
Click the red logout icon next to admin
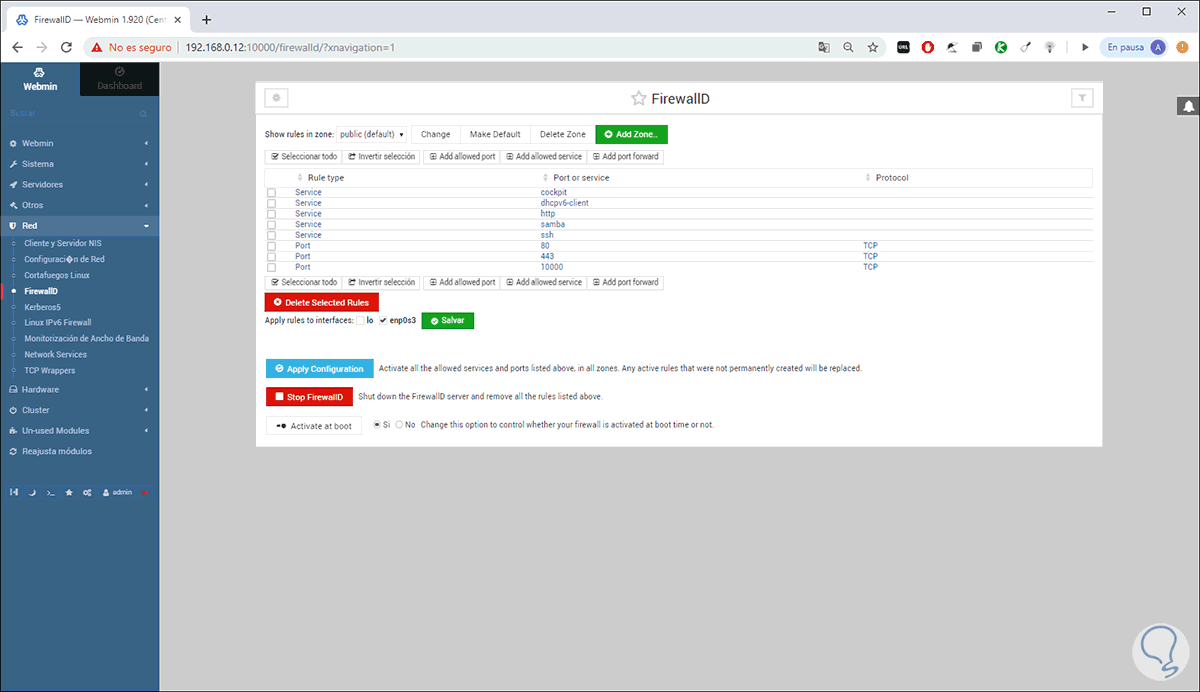point(145,492)
